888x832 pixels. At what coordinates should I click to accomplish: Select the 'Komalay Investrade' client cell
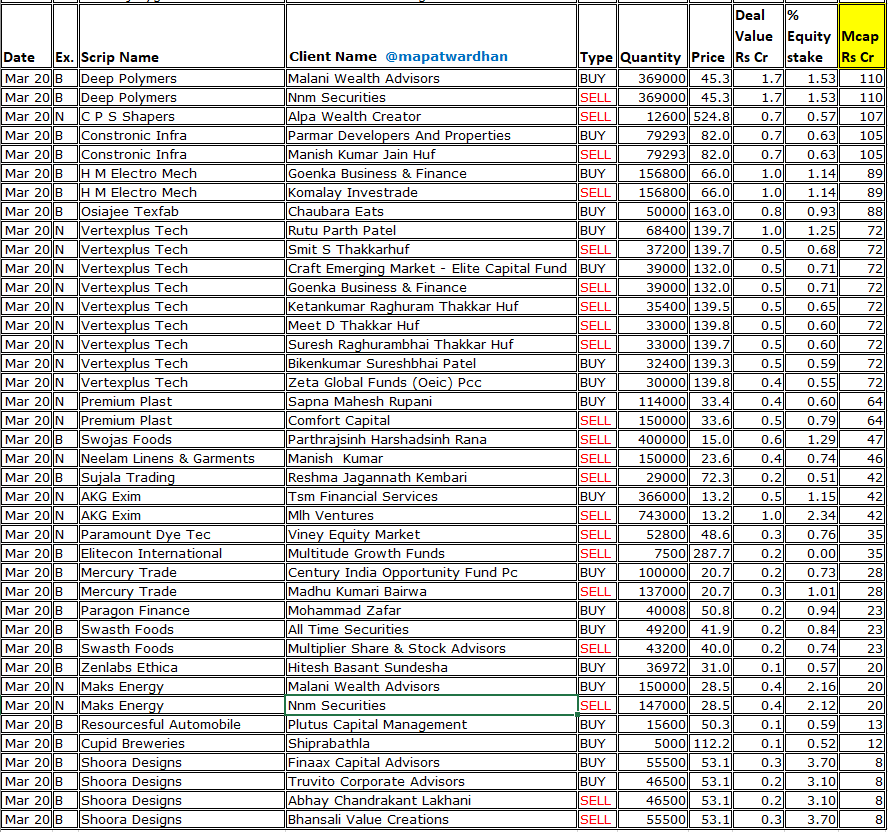pyautogui.click(x=431, y=193)
